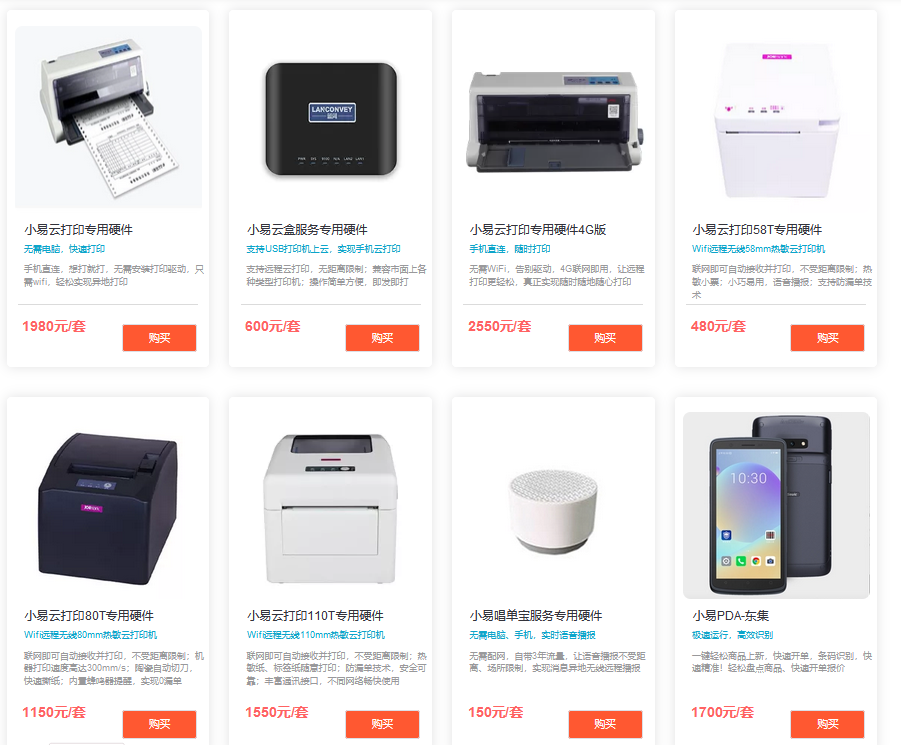The width and height of the screenshot is (901, 745).
Task: Open the PDA handheld phone image
Action: (776, 505)
